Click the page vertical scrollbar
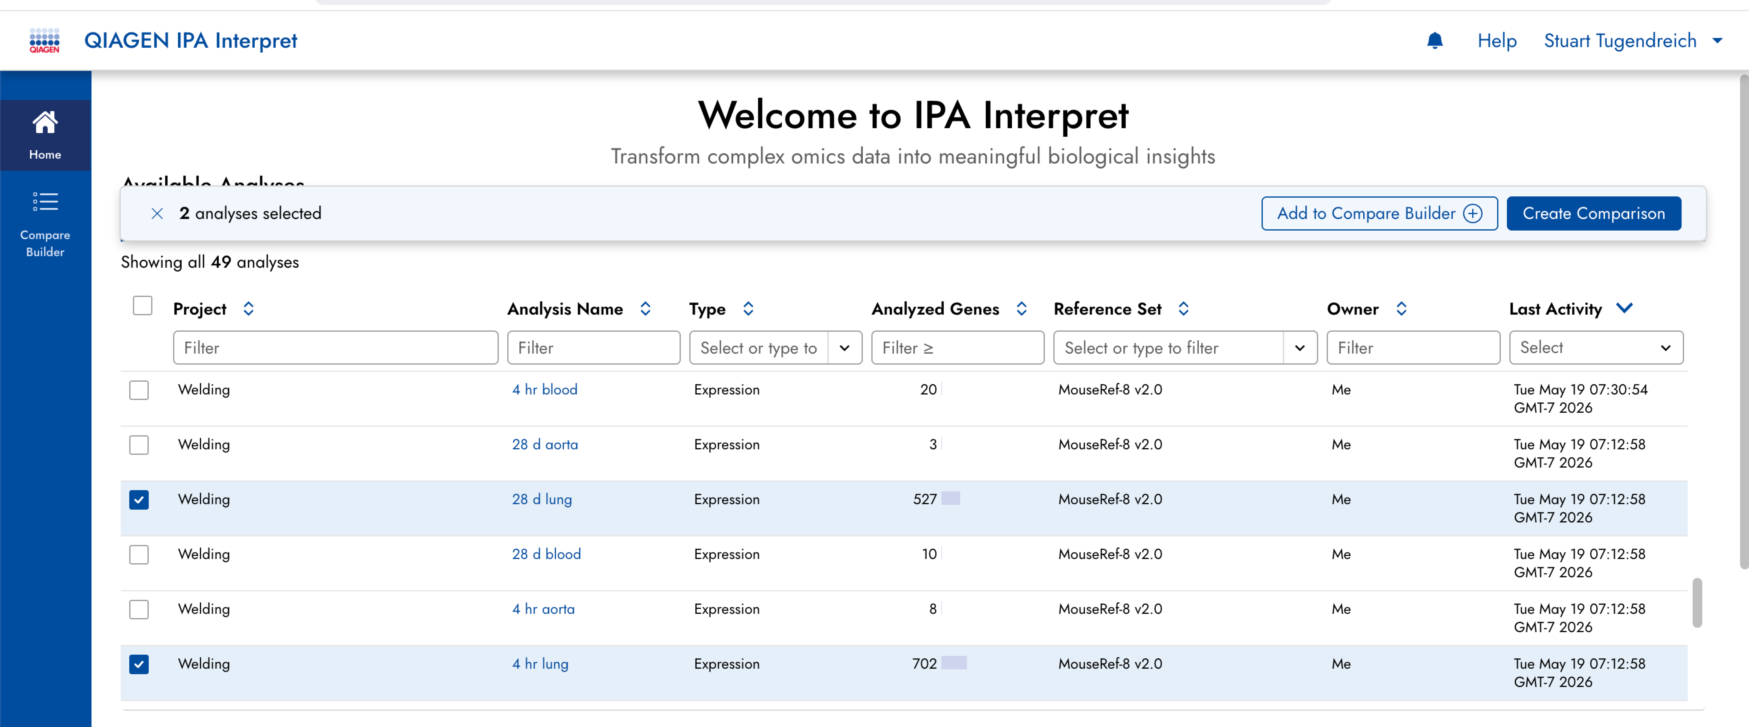The width and height of the screenshot is (1749, 727). (x=1743, y=322)
